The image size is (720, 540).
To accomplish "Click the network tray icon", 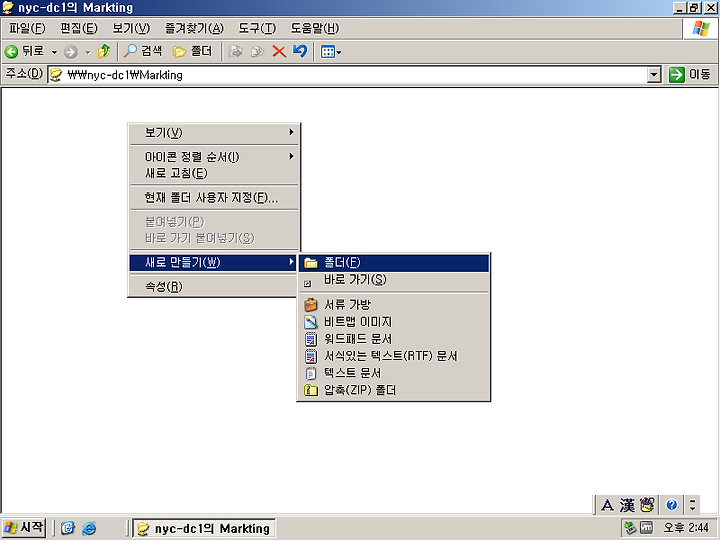I will (630, 528).
